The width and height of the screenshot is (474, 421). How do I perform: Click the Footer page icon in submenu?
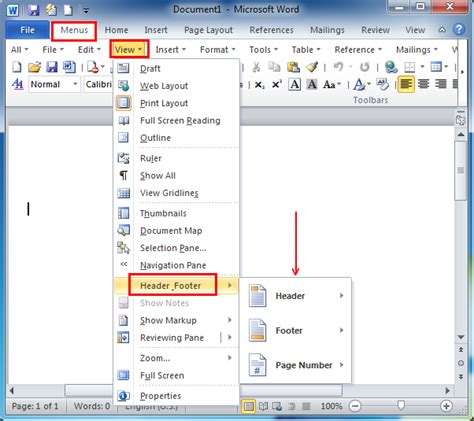click(257, 330)
